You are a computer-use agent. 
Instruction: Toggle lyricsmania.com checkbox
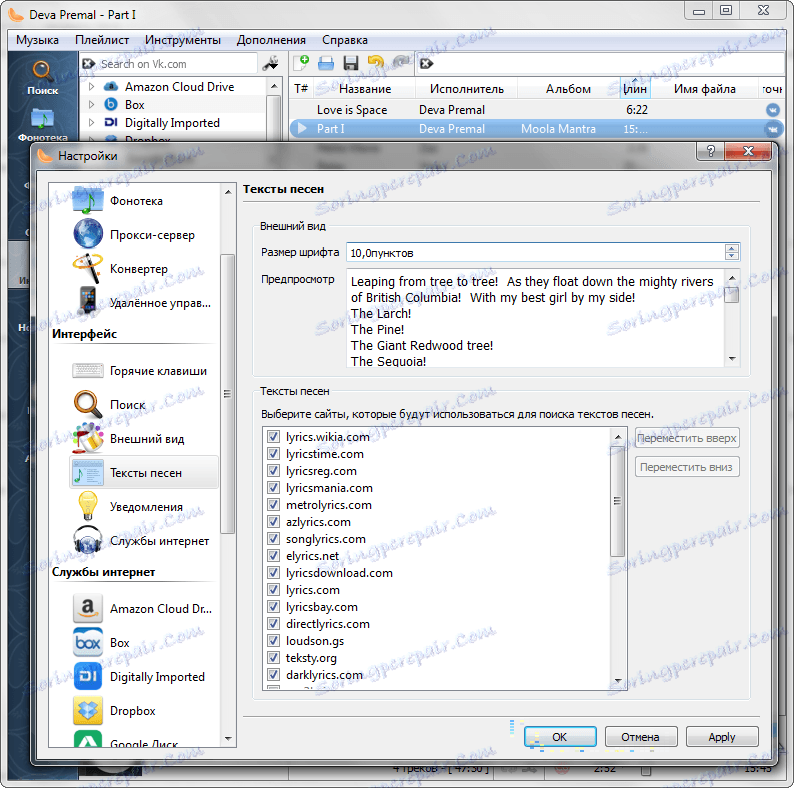273,488
